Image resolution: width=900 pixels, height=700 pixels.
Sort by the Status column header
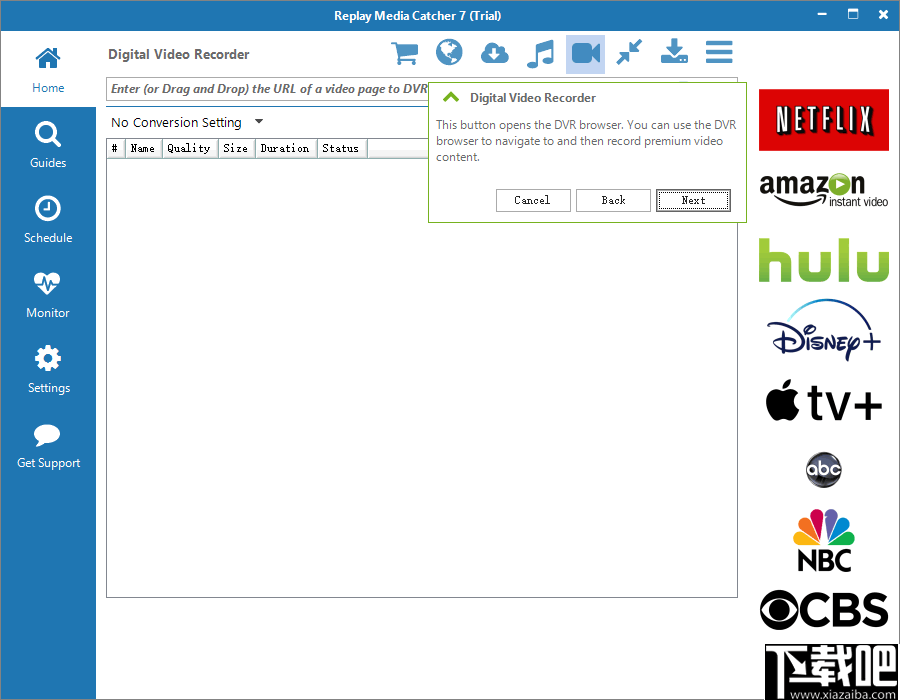pos(342,148)
